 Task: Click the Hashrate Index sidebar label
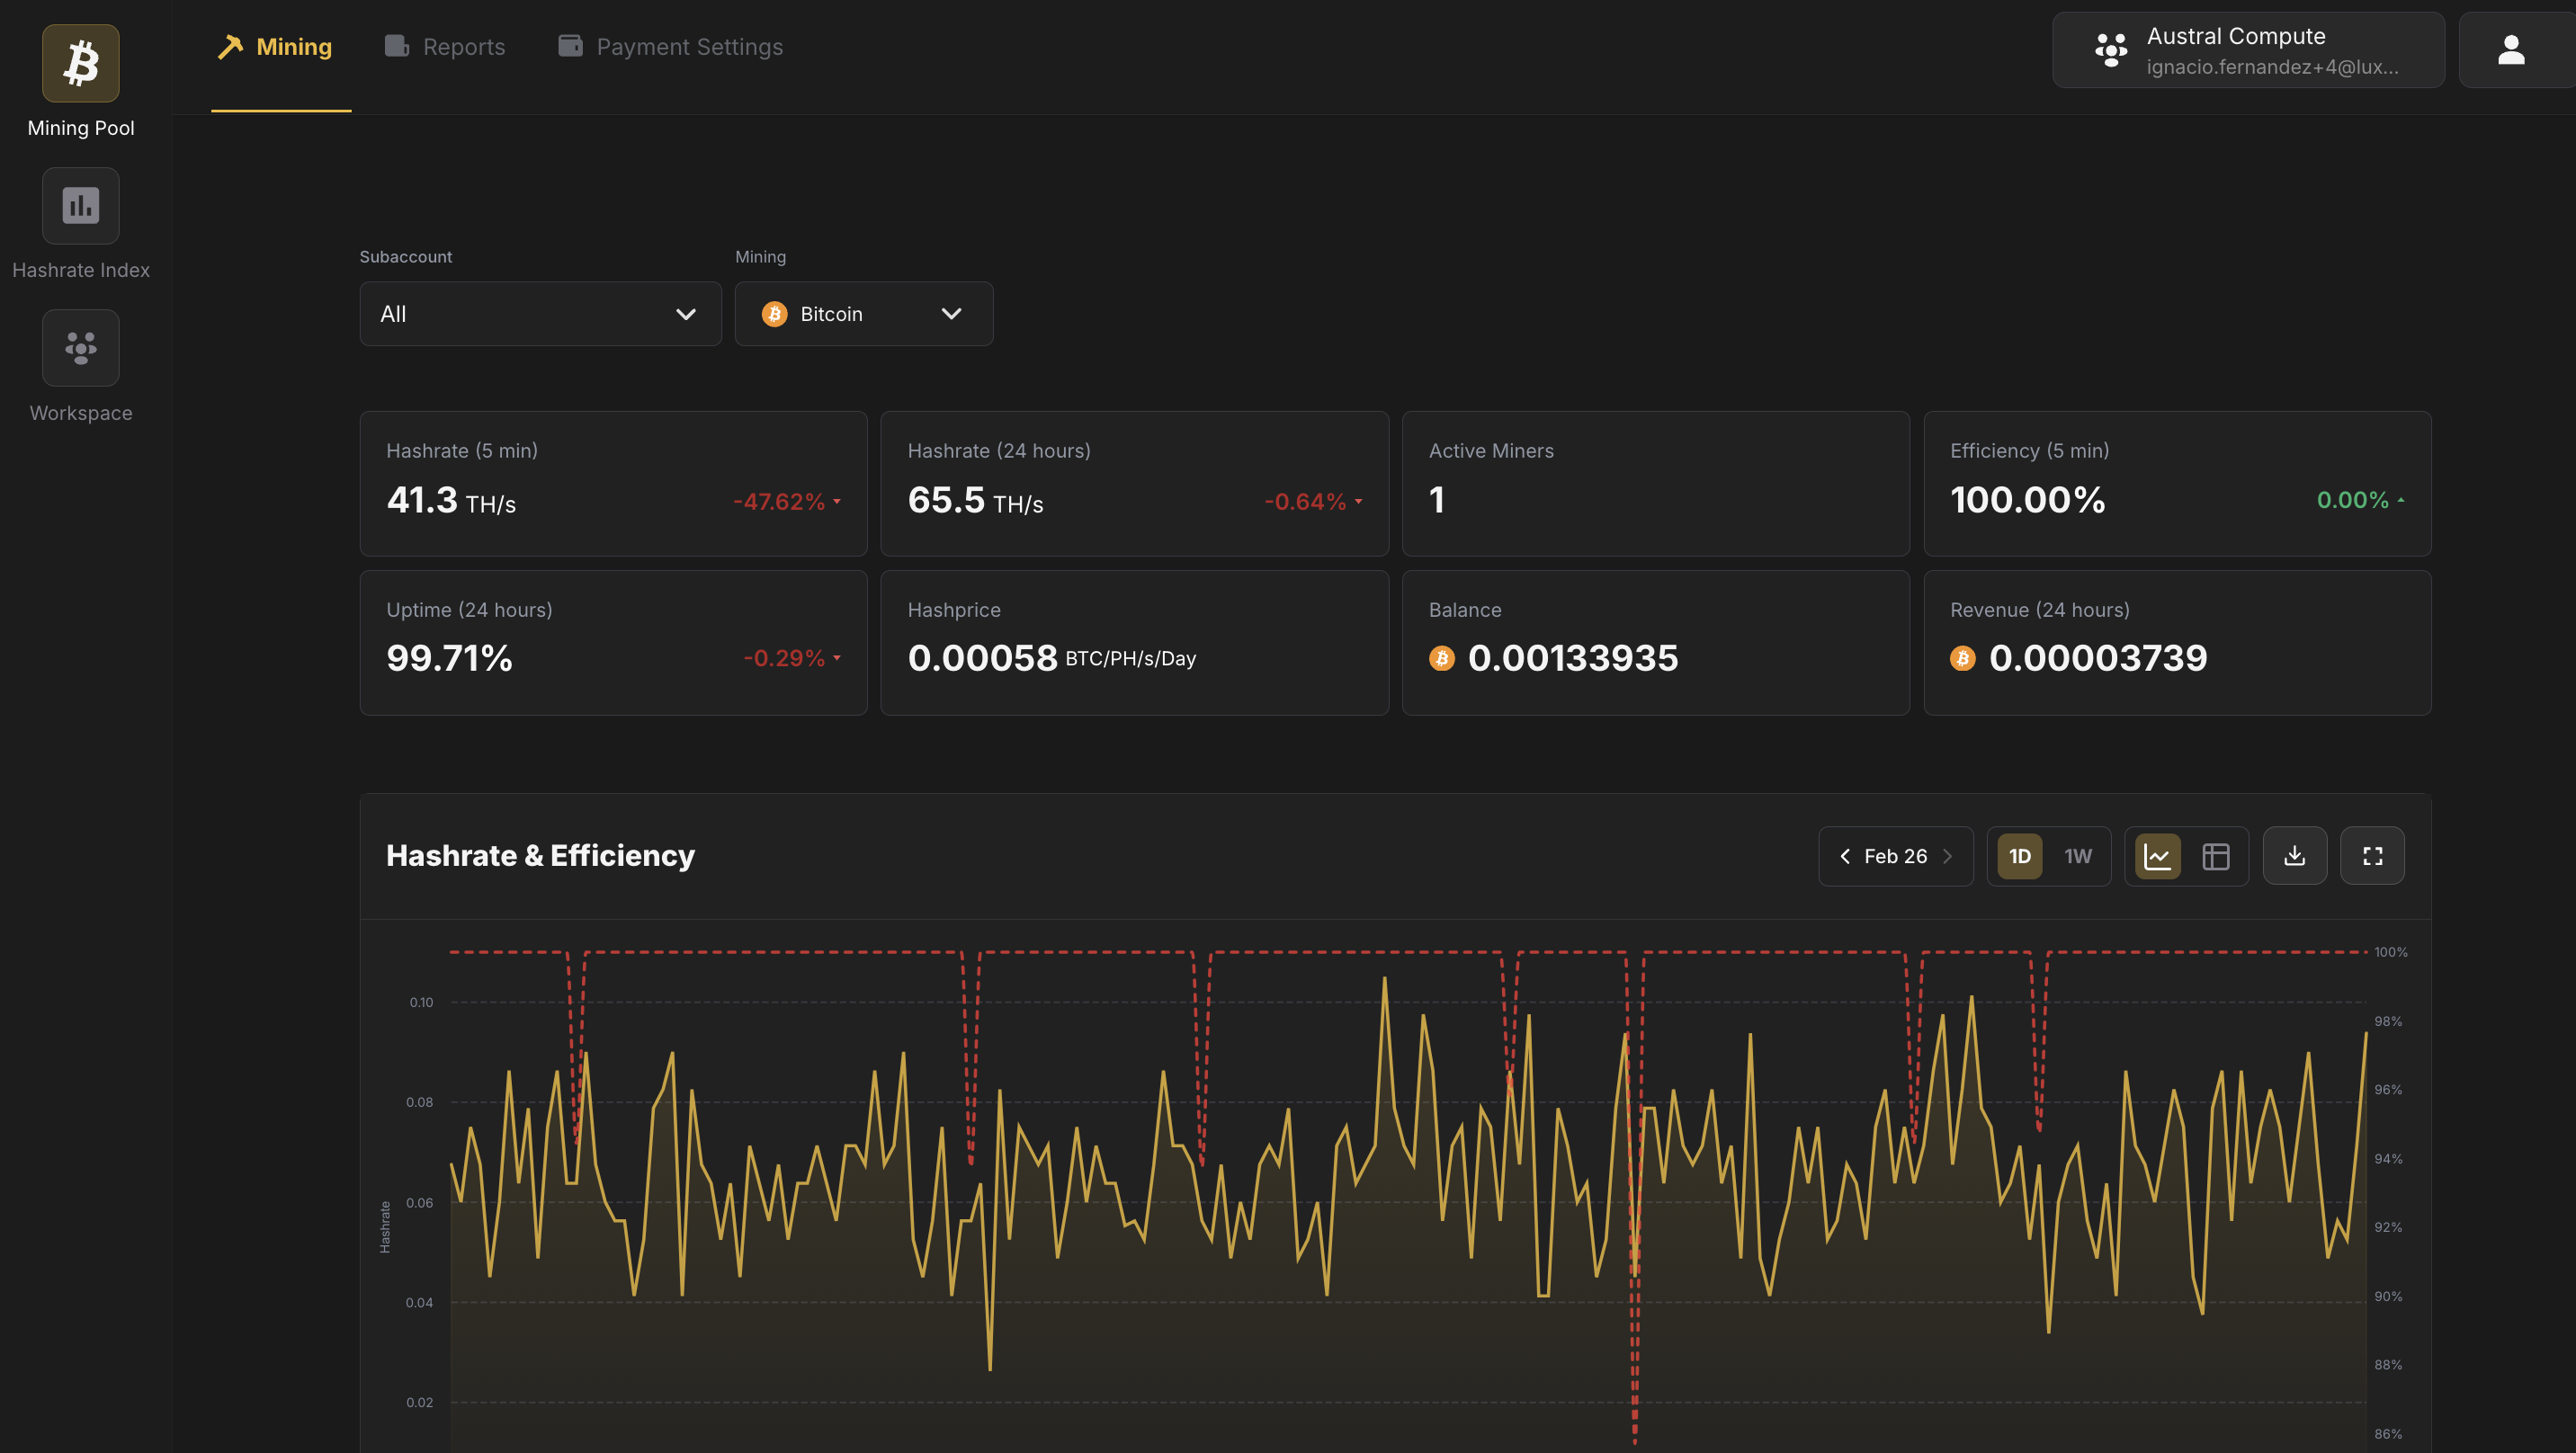pyautogui.click(x=81, y=270)
